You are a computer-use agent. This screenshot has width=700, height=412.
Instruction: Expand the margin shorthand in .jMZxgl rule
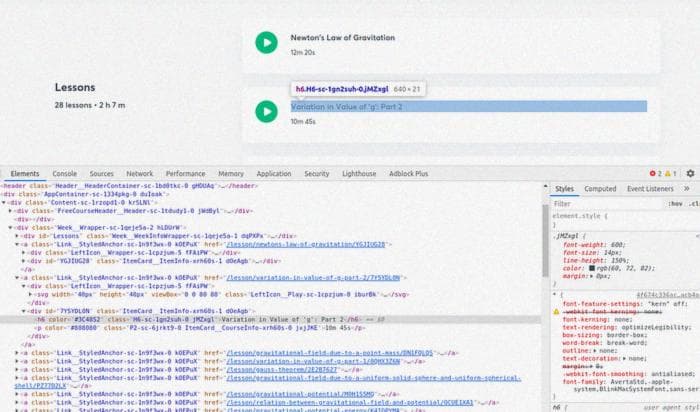click(x=592, y=276)
